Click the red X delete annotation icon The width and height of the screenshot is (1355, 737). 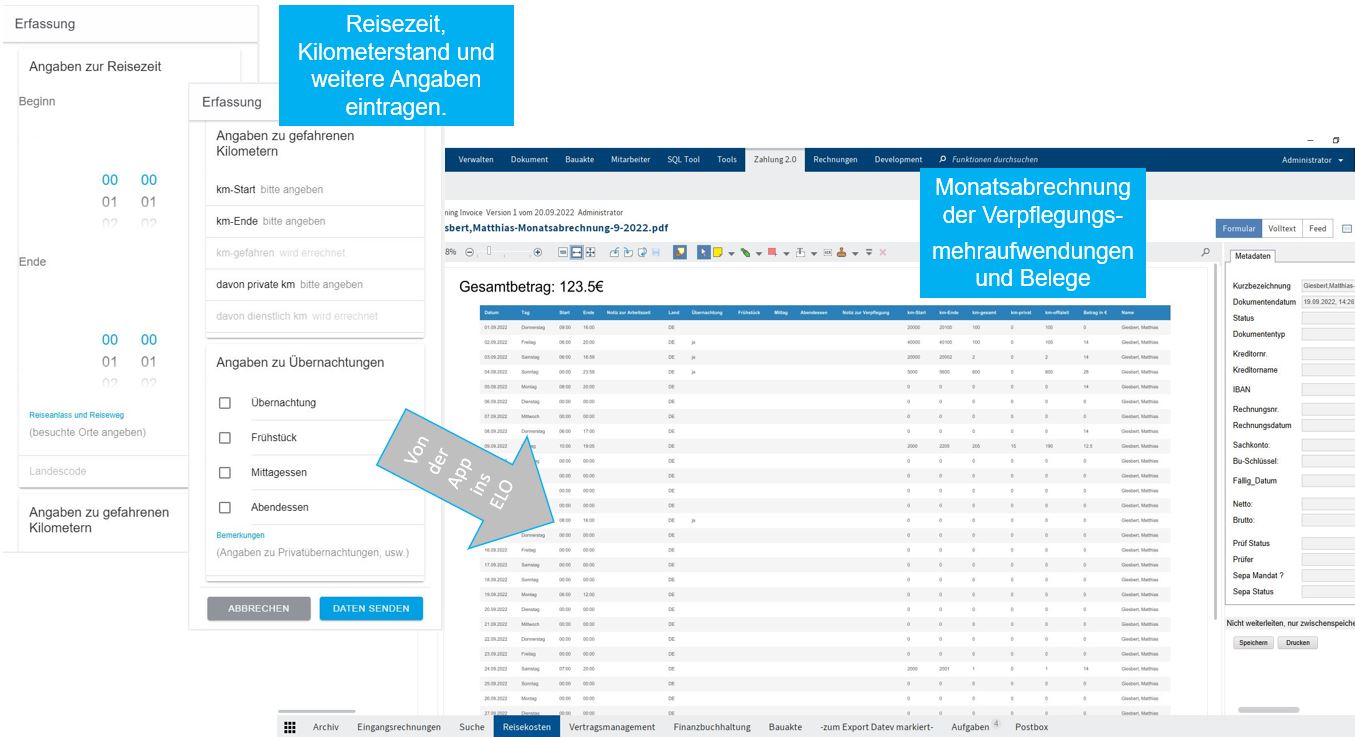click(x=882, y=252)
